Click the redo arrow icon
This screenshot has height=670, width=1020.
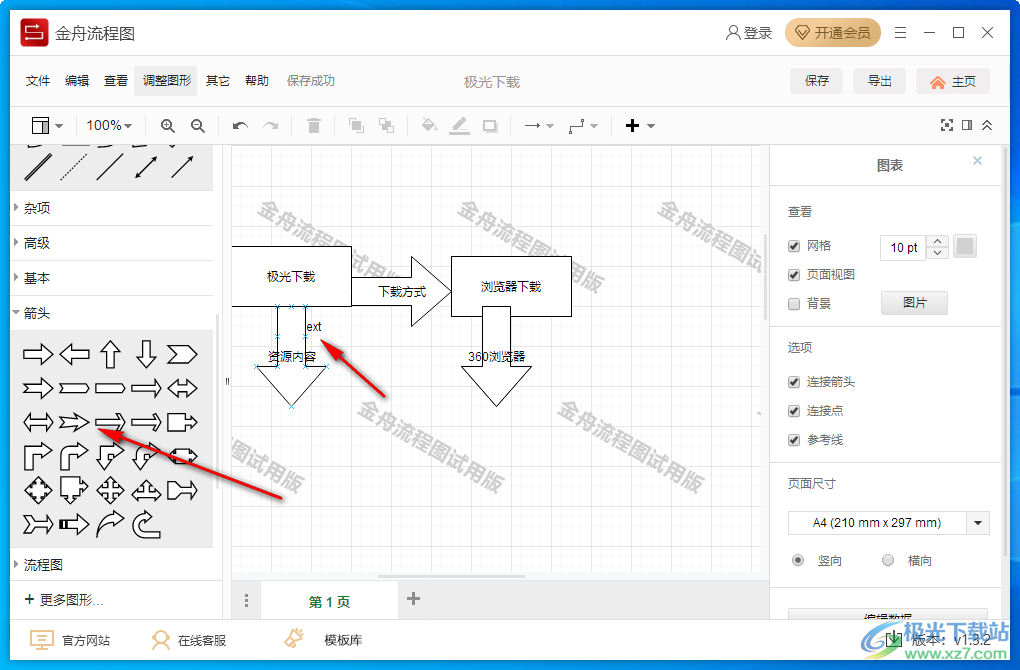271,126
